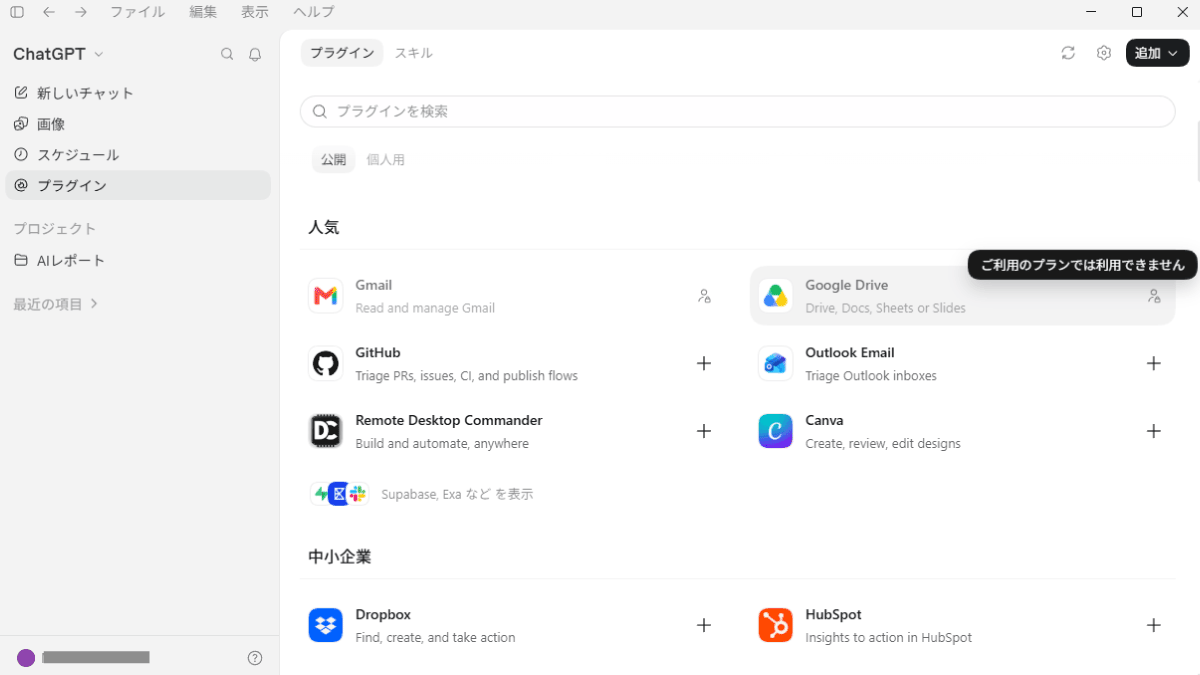Screen dimensions: 1200x675
Task: Open プラグイン in sidebar
Action: tap(138, 185)
